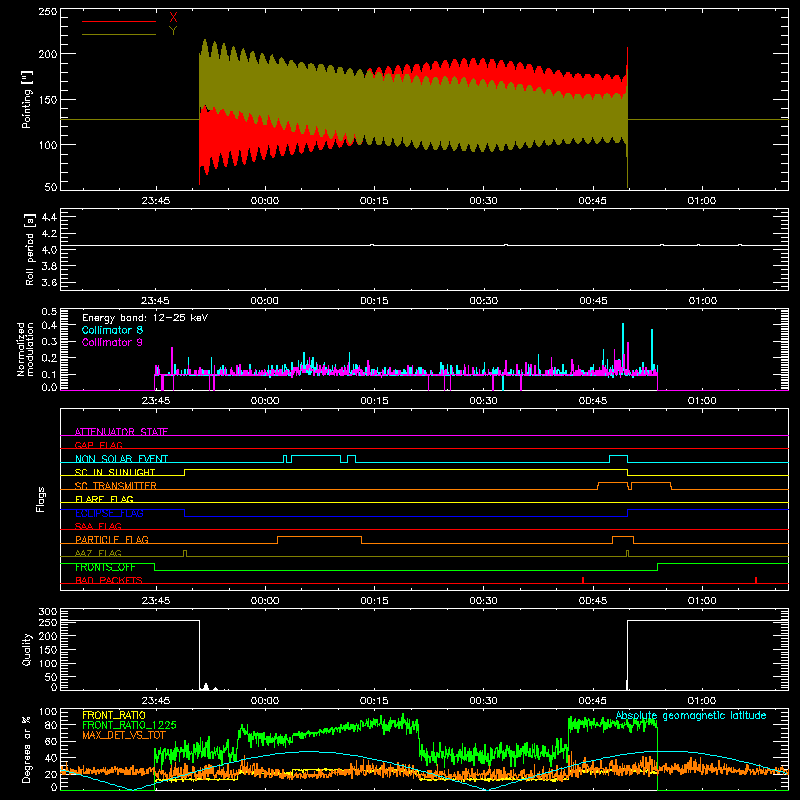Select the red X legend letter
This screenshot has width=800, height=800.
[x=173, y=18]
